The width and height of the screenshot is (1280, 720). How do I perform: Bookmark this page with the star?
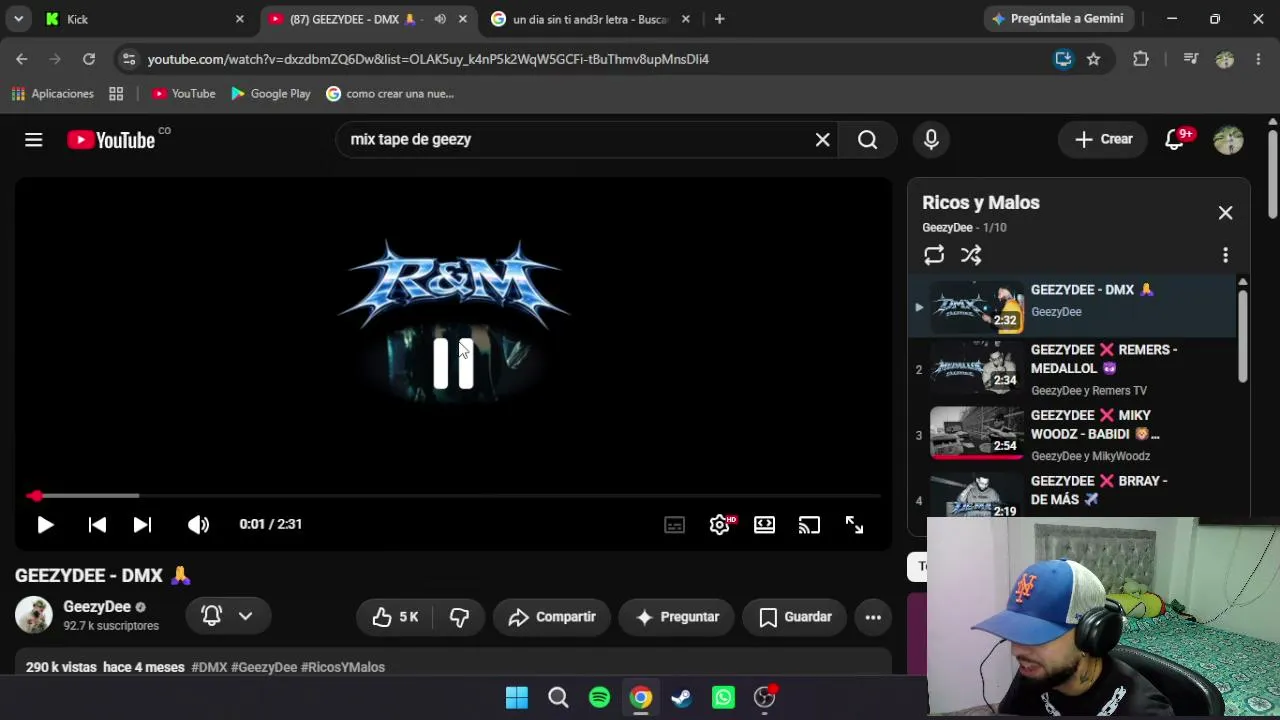click(x=1093, y=59)
